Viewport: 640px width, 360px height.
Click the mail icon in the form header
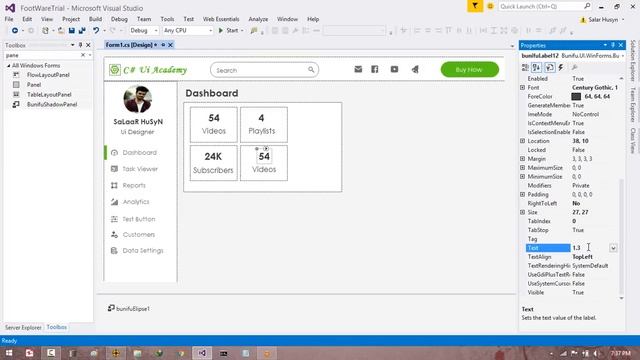(358, 69)
